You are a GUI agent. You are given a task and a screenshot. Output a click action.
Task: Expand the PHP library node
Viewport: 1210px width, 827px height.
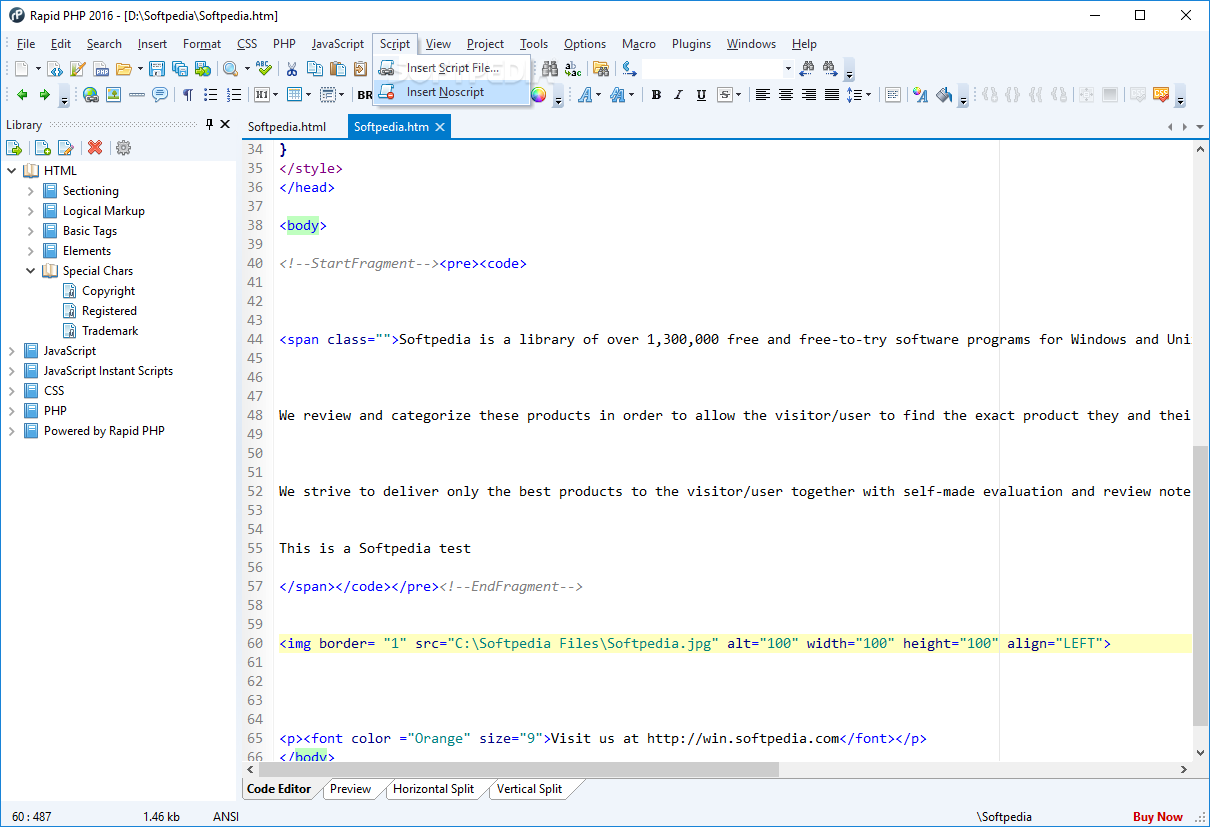tap(12, 411)
